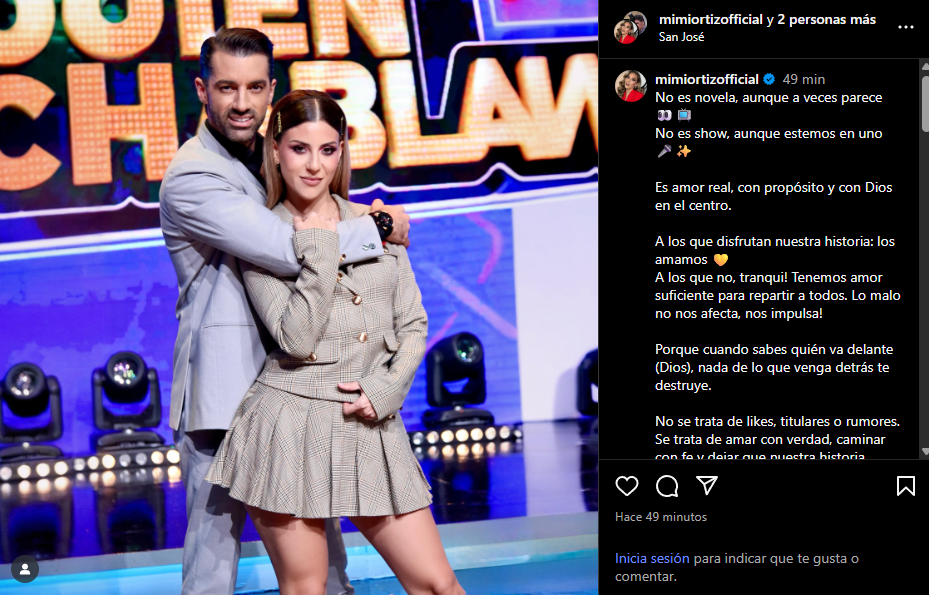Open mimiortizofficial avatar beside the caption

point(630,86)
